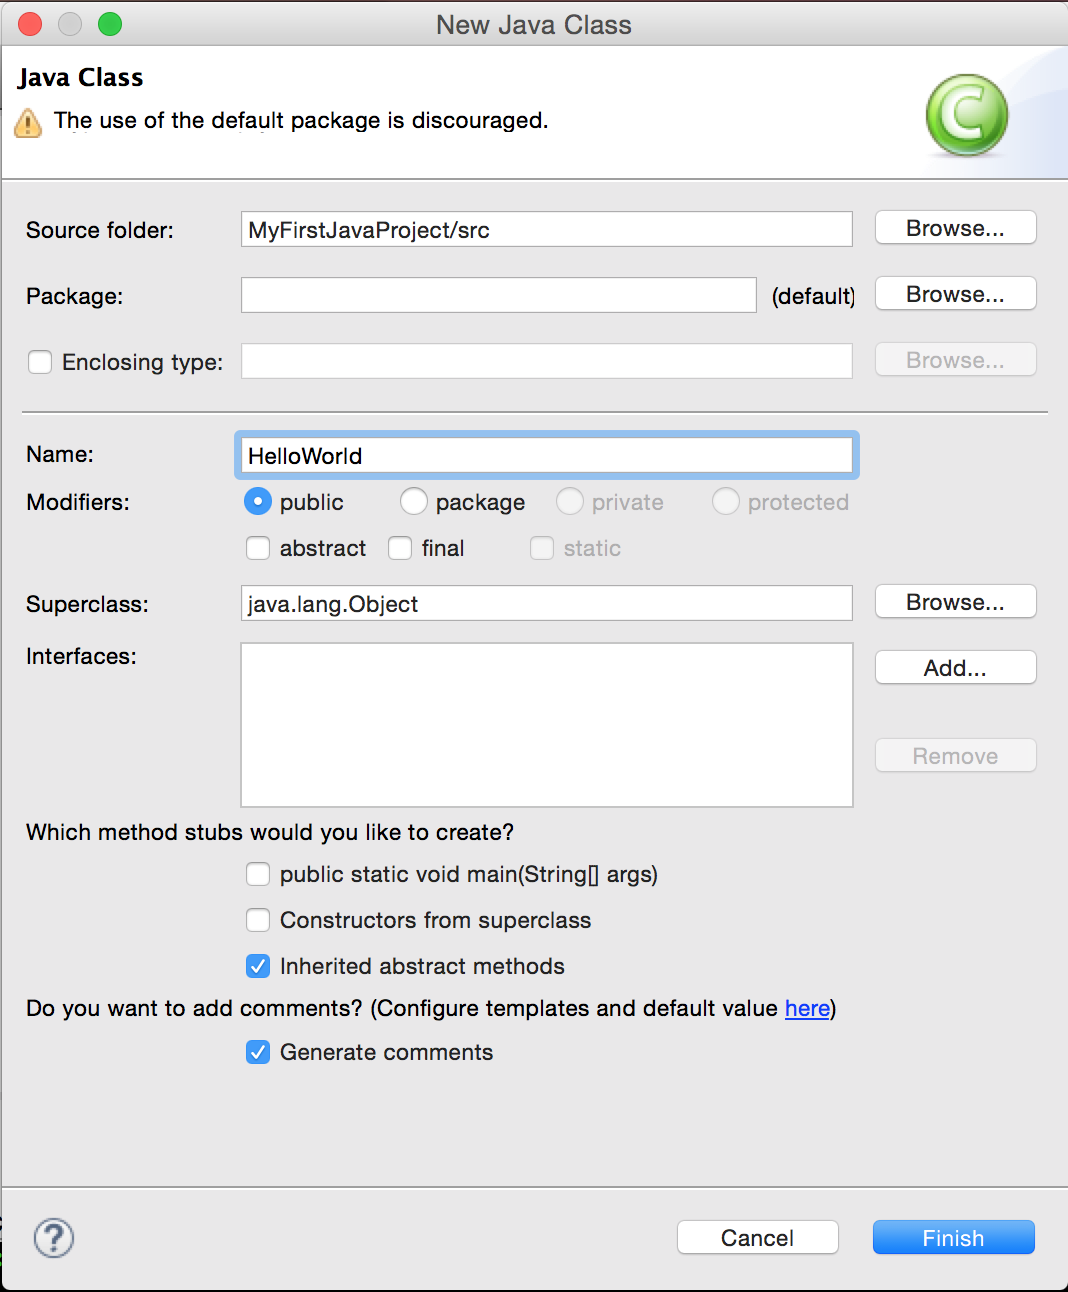Cancel the New Java Class dialog

757,1238
